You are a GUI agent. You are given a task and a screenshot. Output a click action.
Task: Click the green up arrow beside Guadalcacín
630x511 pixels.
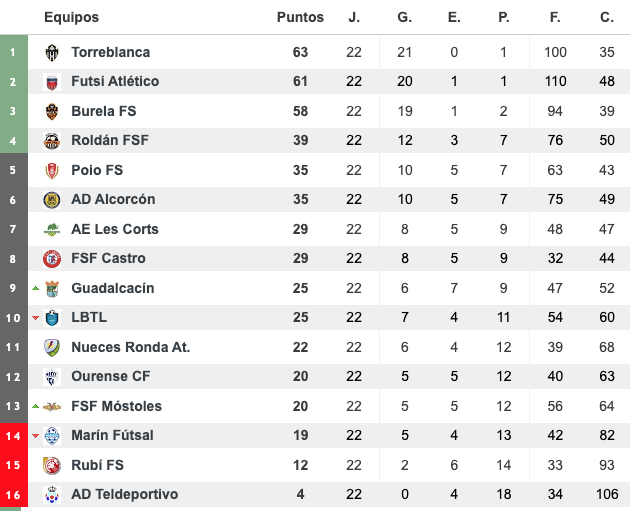point(36,288)
